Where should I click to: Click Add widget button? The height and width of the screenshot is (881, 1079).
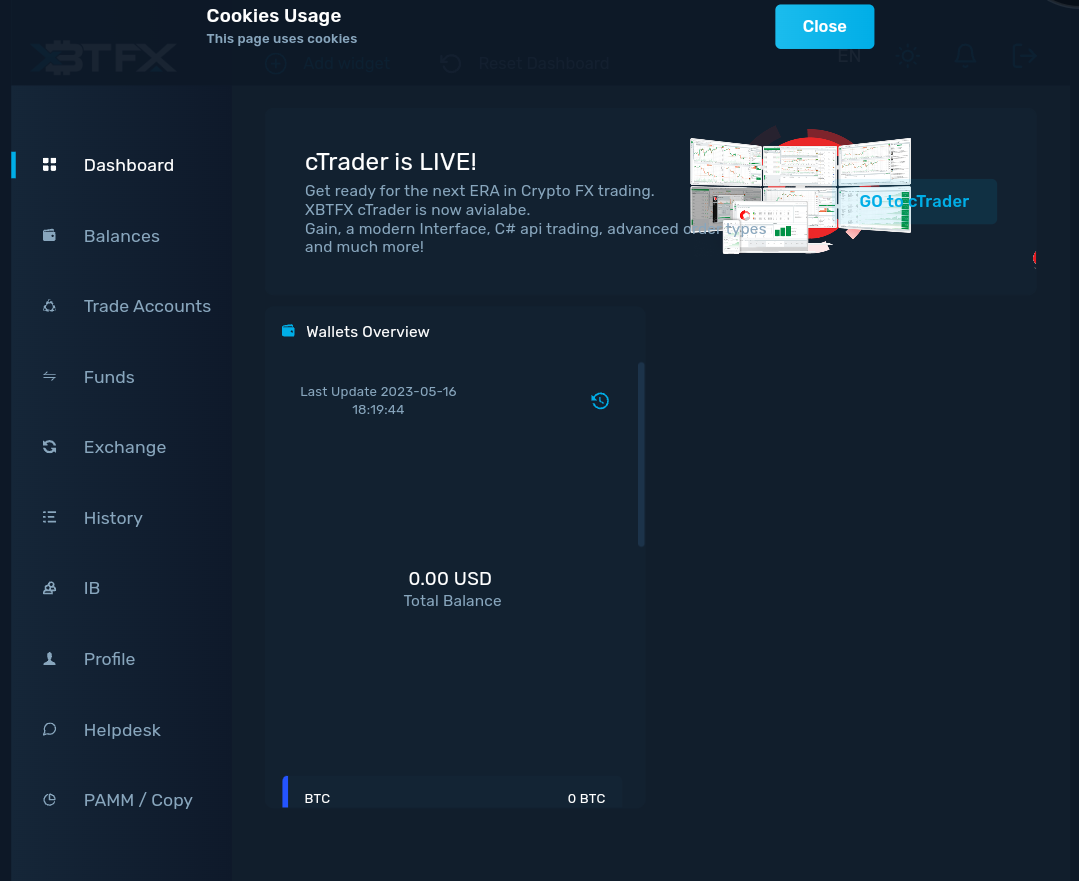point(328,64)
